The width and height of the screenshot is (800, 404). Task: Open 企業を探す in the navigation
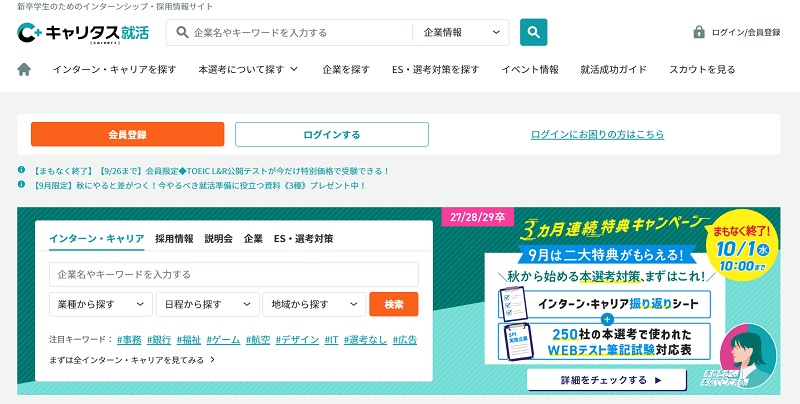[x=346, y=69]
